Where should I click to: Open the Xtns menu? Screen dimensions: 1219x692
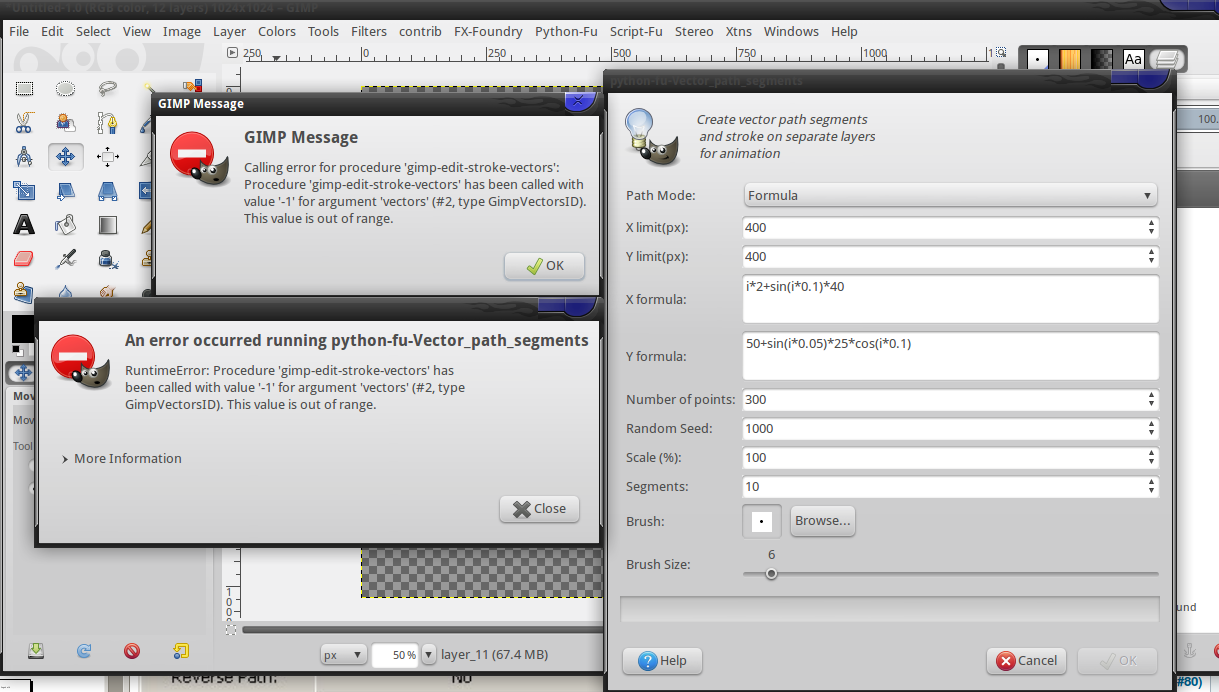coord(738,31)
